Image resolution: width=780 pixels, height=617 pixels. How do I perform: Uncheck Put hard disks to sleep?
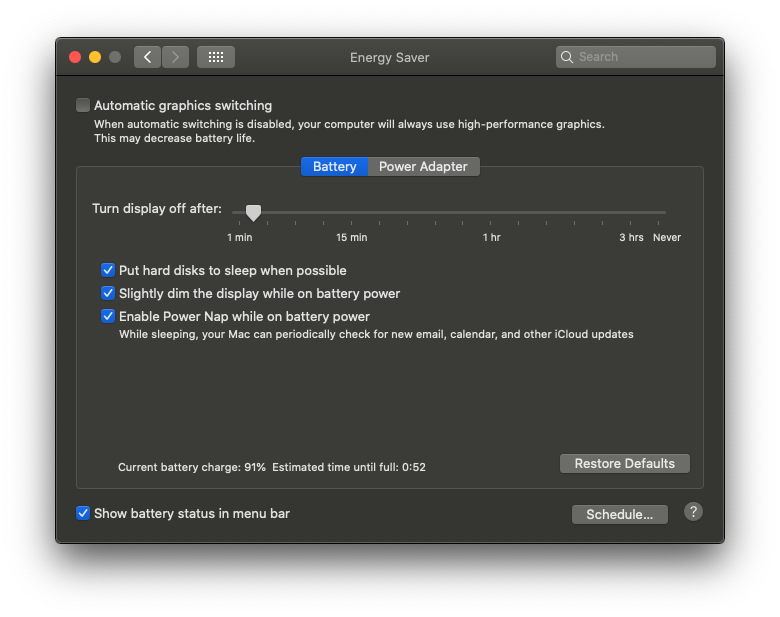[108, 270]
